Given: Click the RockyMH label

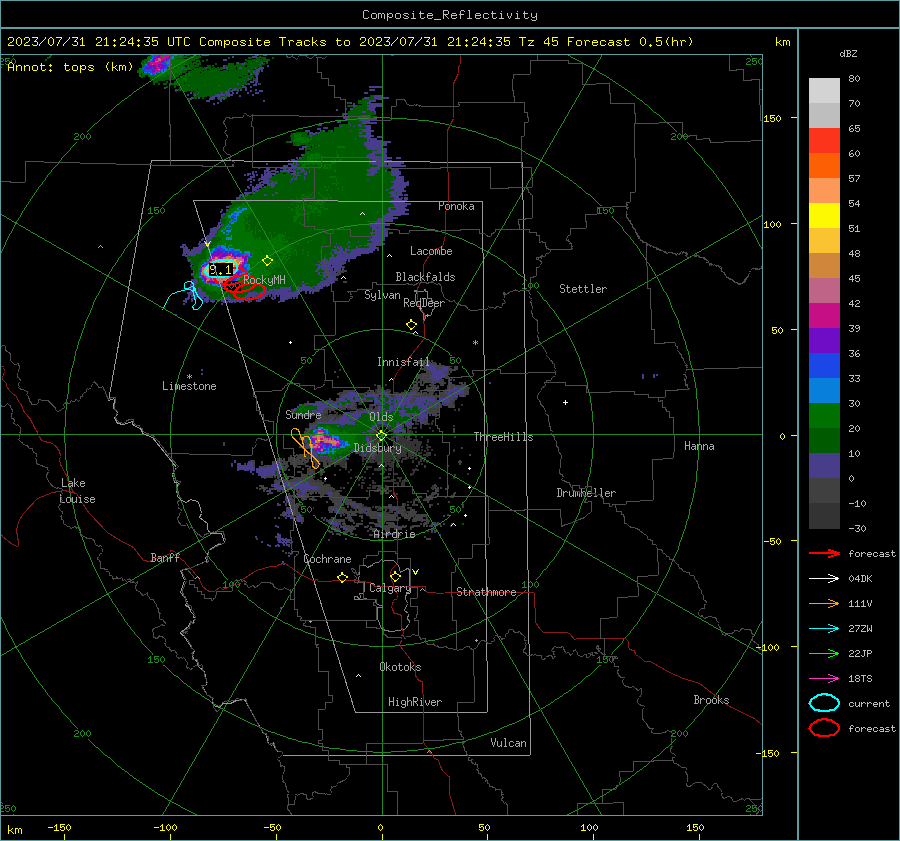Looking at the screenshot, I should pos(264,280).
